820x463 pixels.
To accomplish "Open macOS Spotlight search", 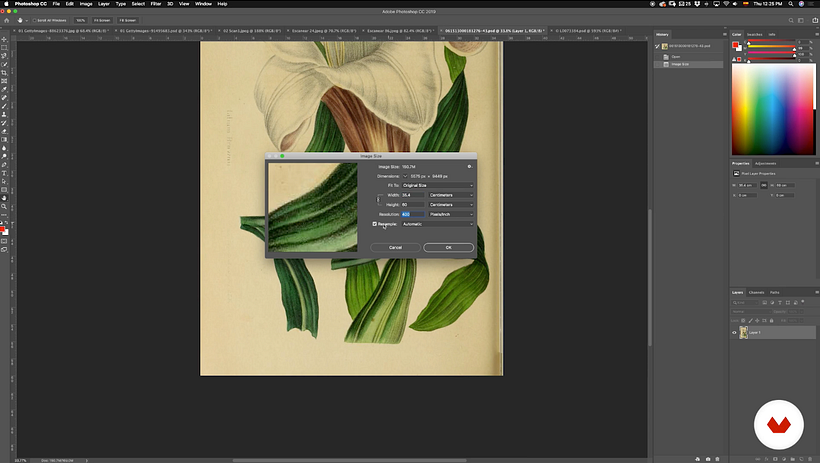I will tap(791, 4).
